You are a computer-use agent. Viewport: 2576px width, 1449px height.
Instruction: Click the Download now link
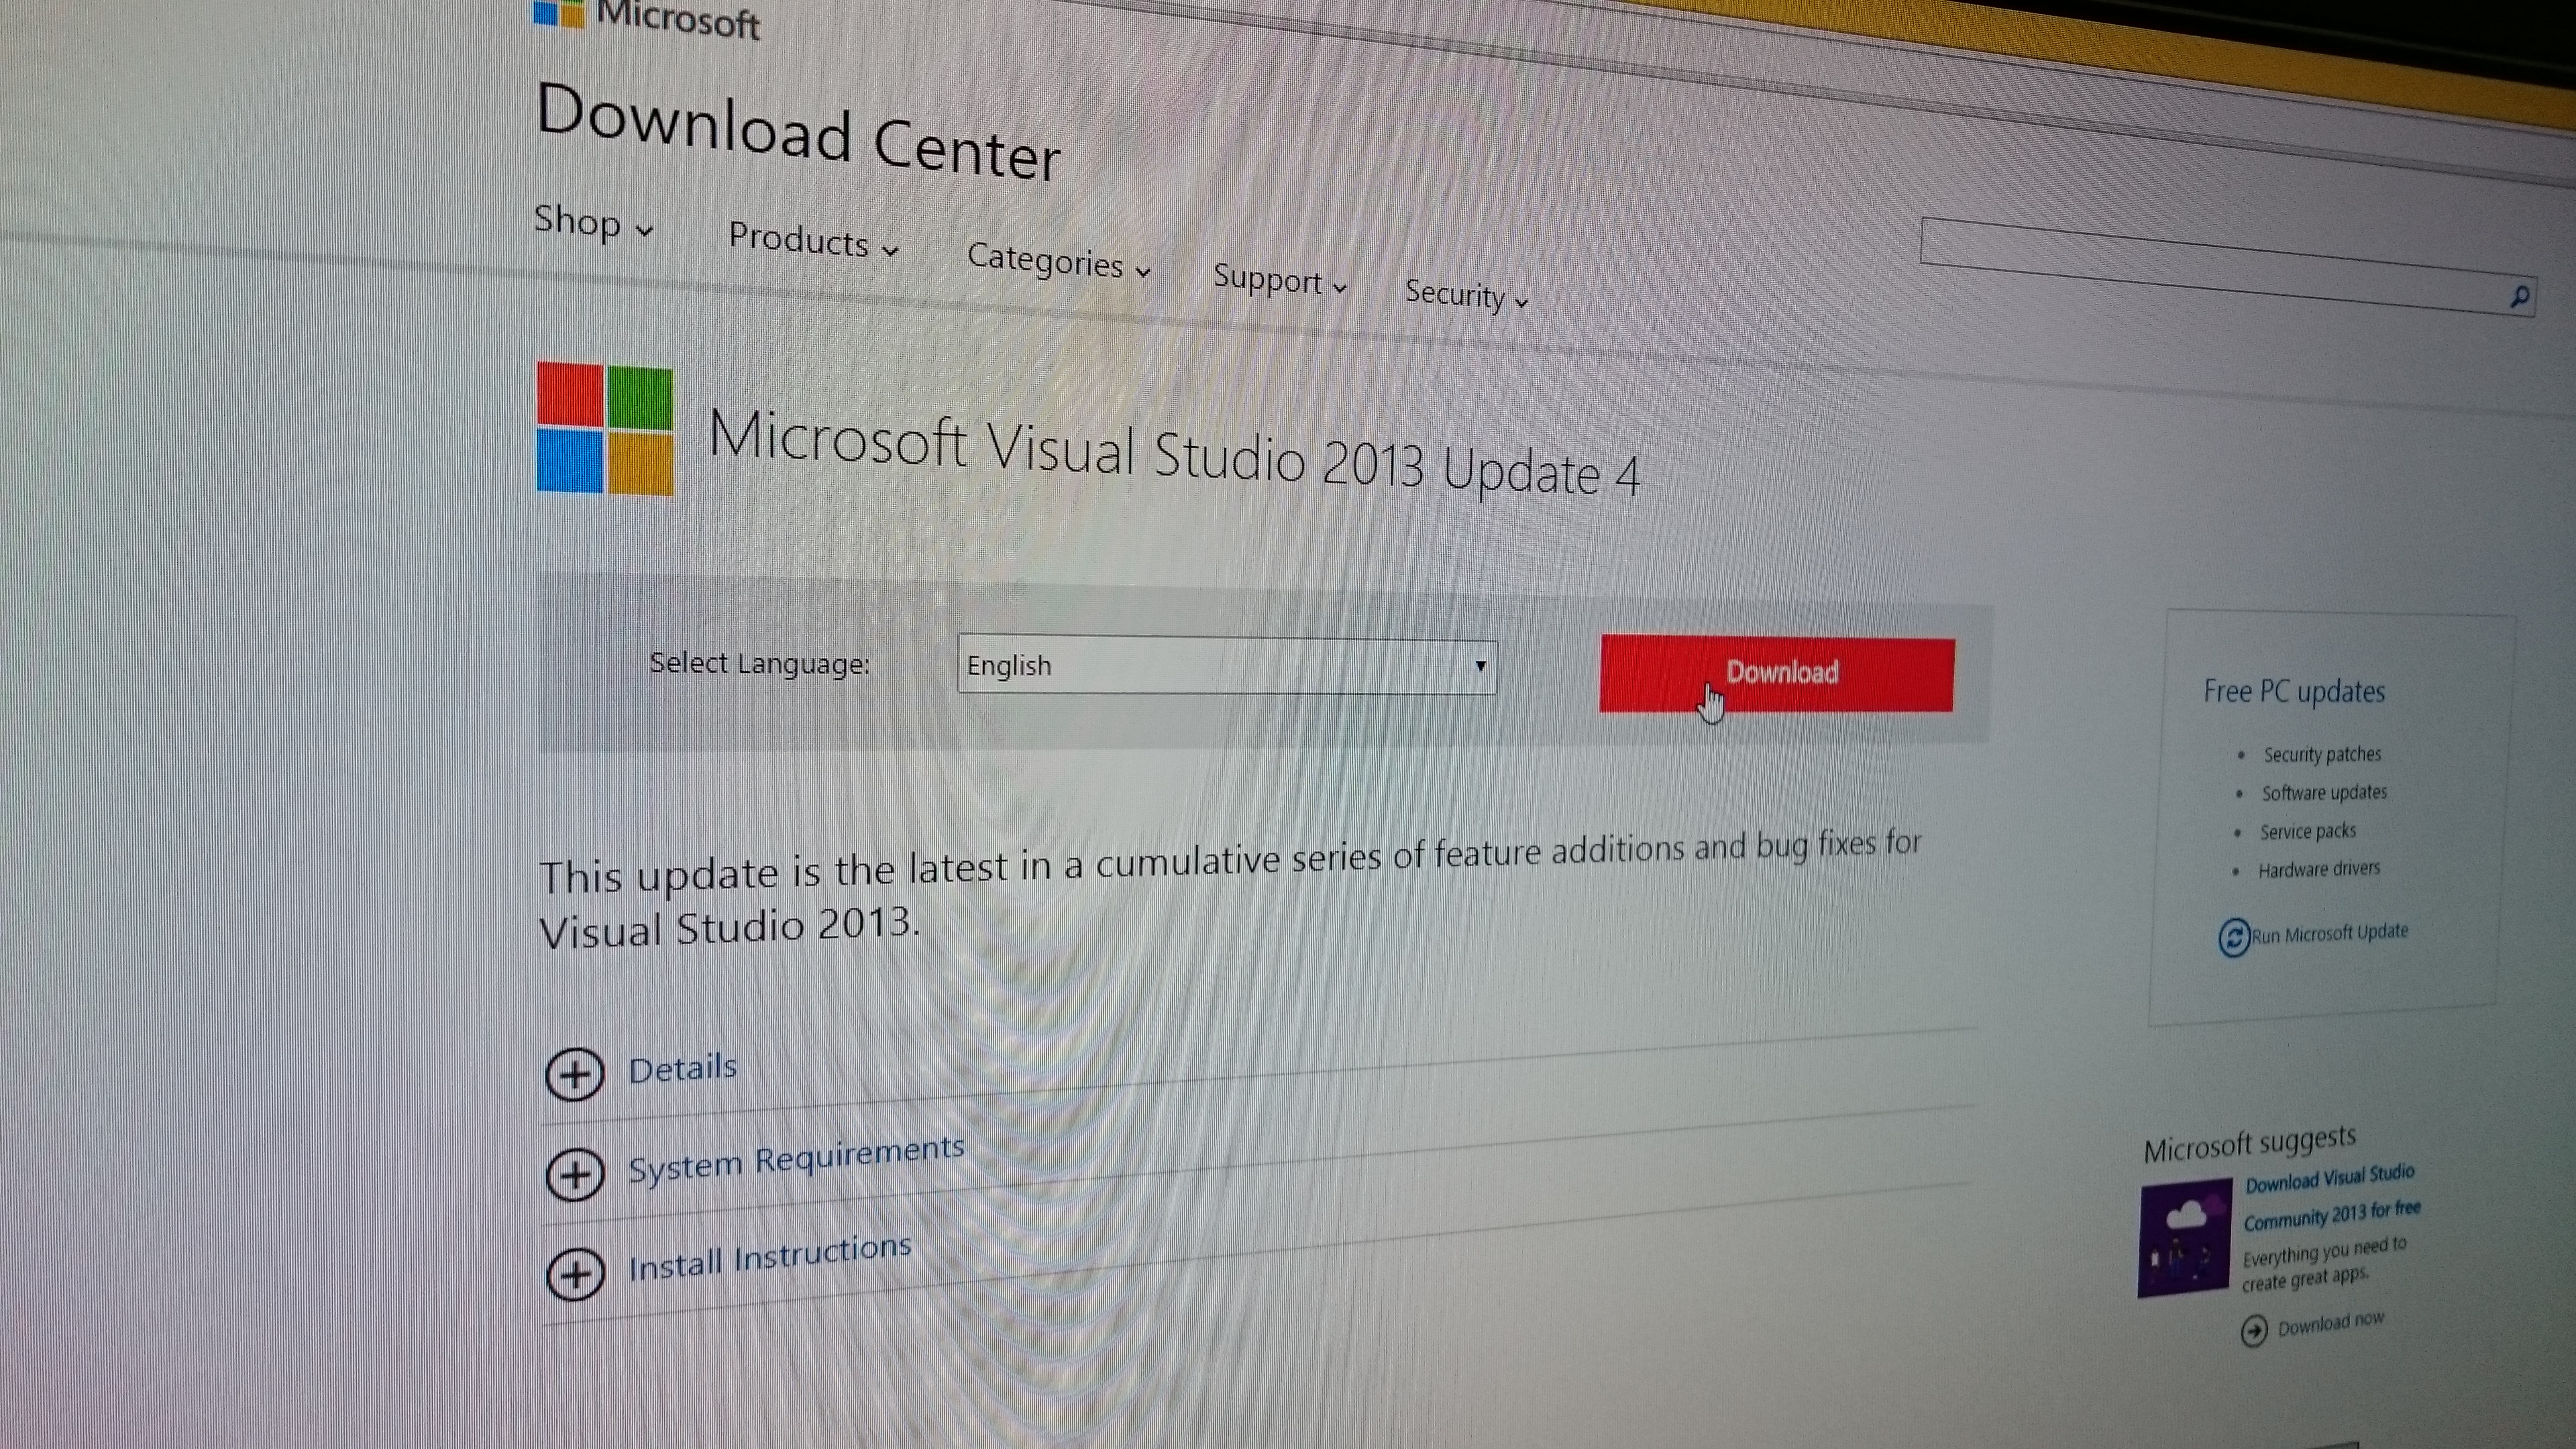coord(2331,1324)
